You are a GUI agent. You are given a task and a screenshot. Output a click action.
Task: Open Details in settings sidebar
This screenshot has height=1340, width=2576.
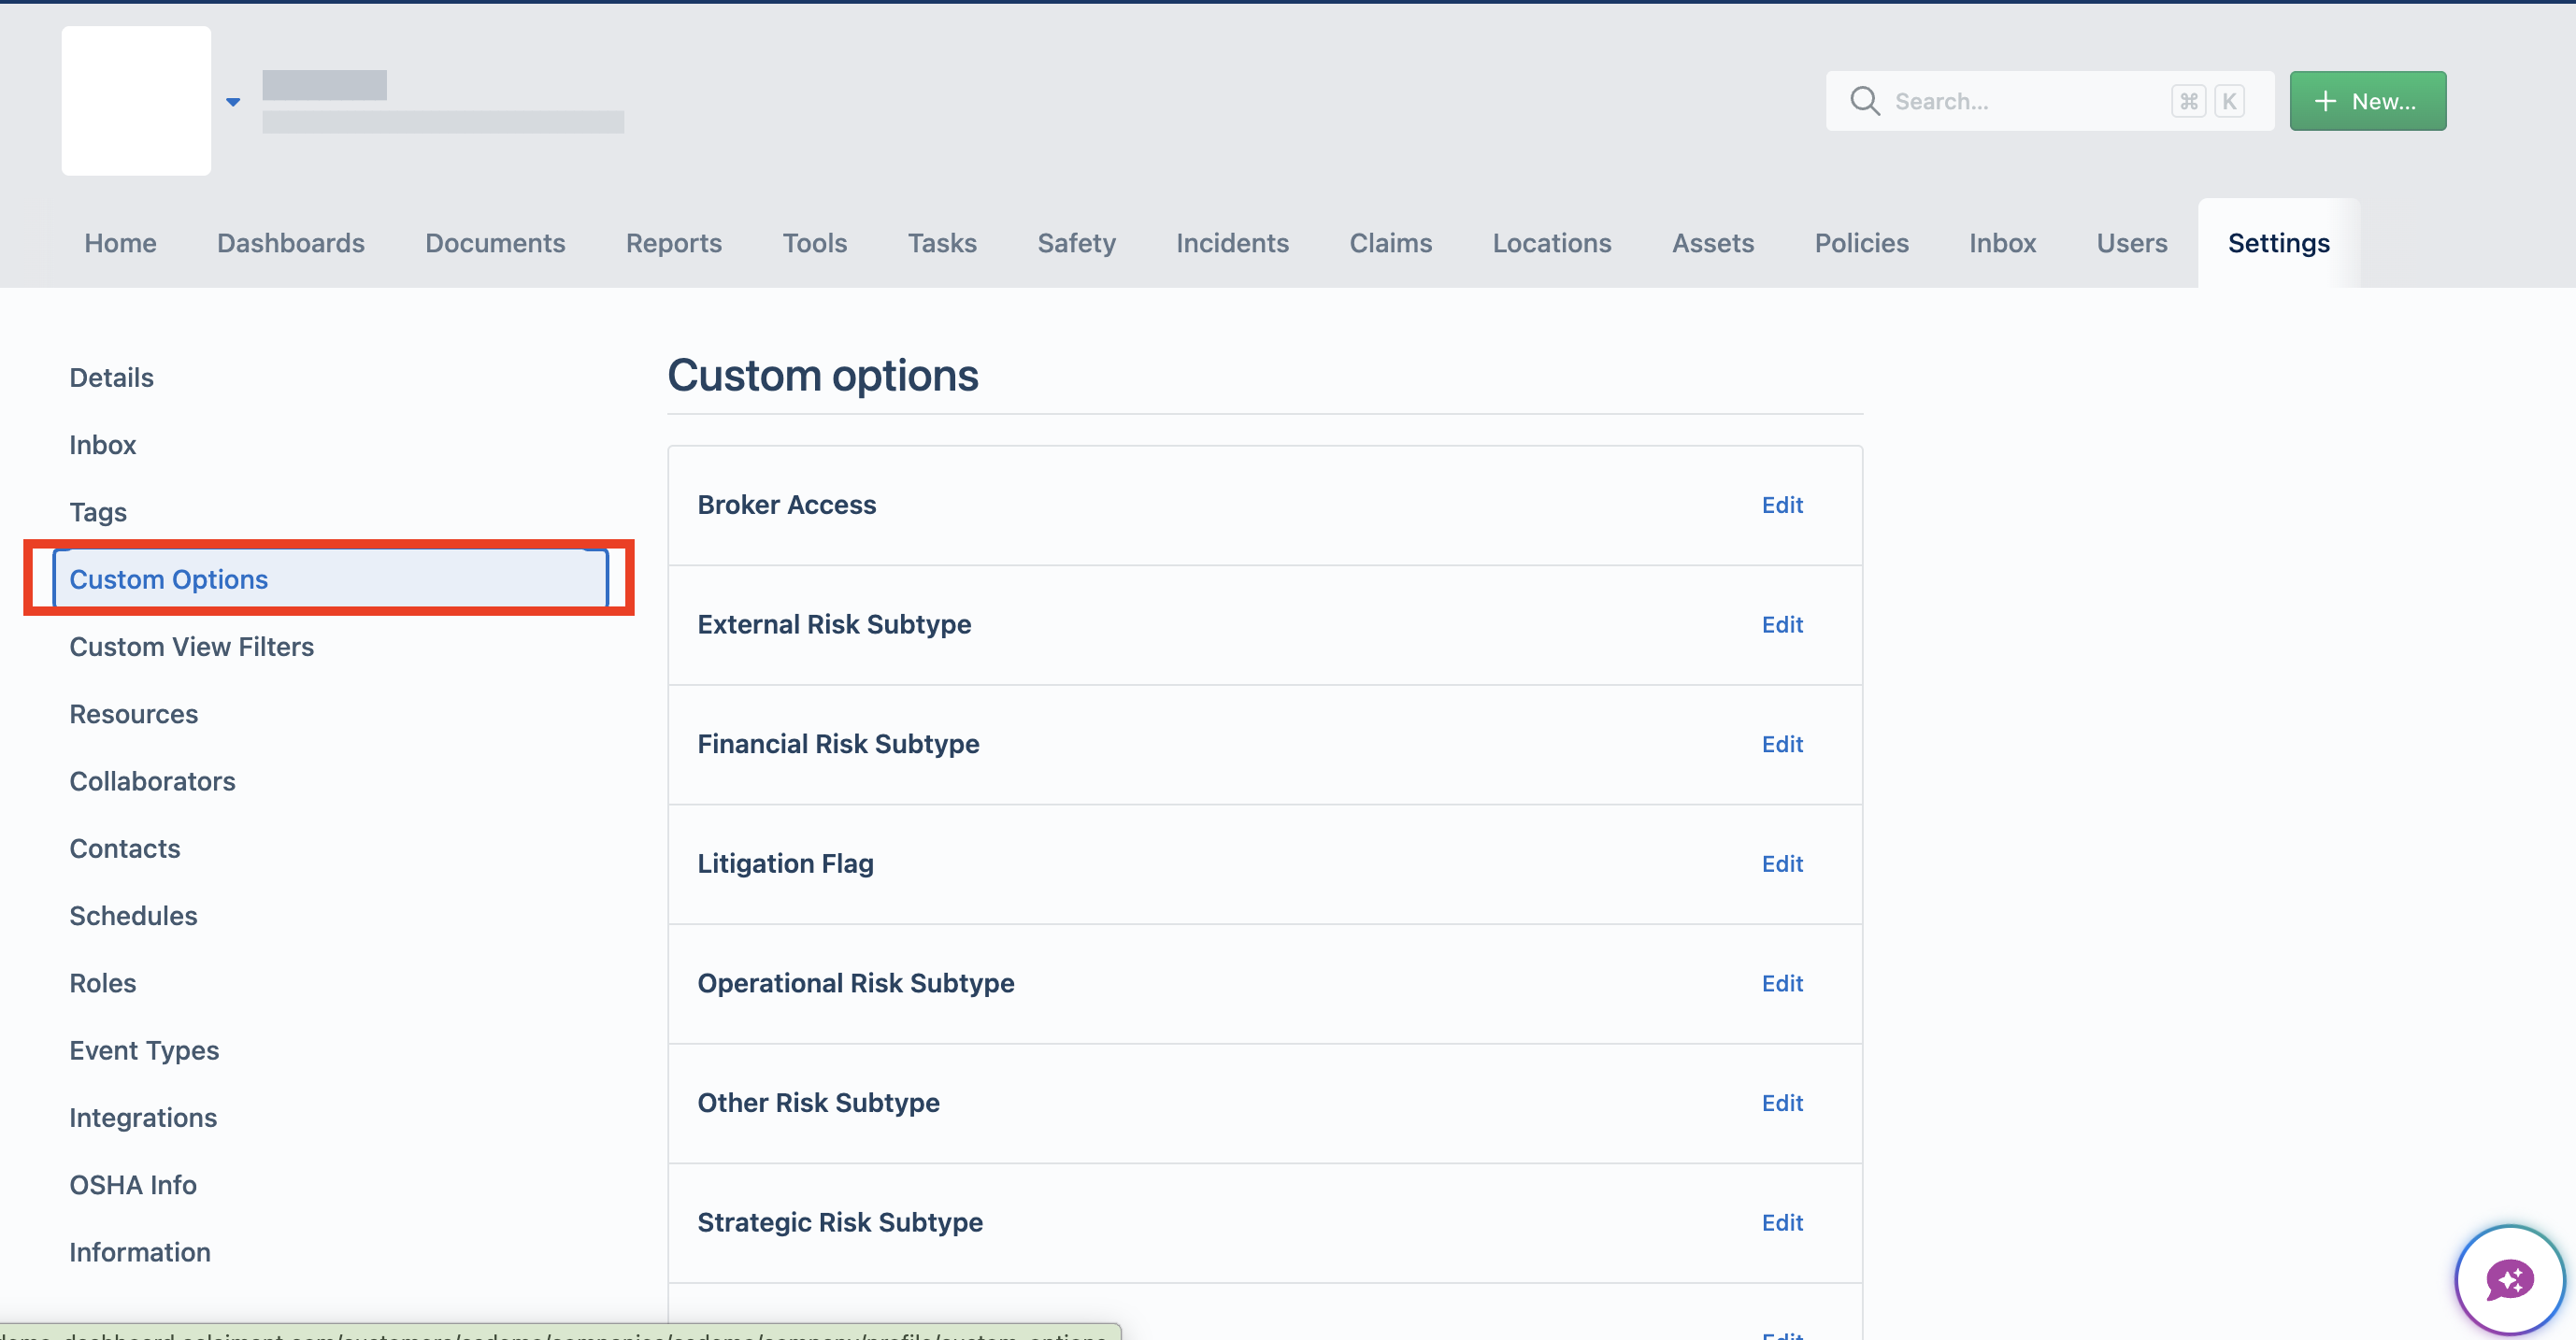(x=111, y=377)
